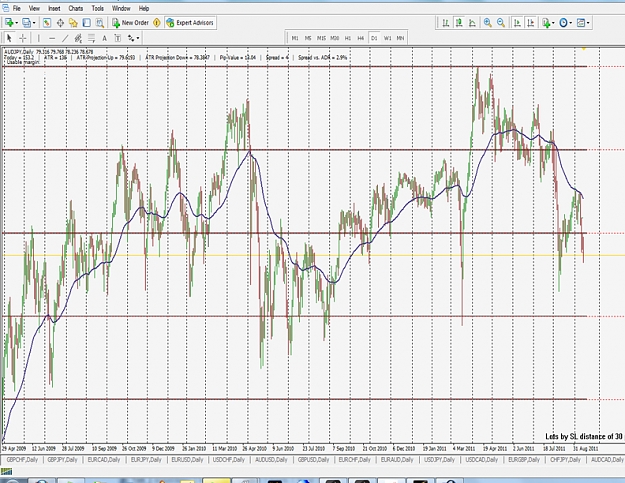625x483 pixels.
Task: Open the New Chart dropdown arrow
Action: click(16, 23)
